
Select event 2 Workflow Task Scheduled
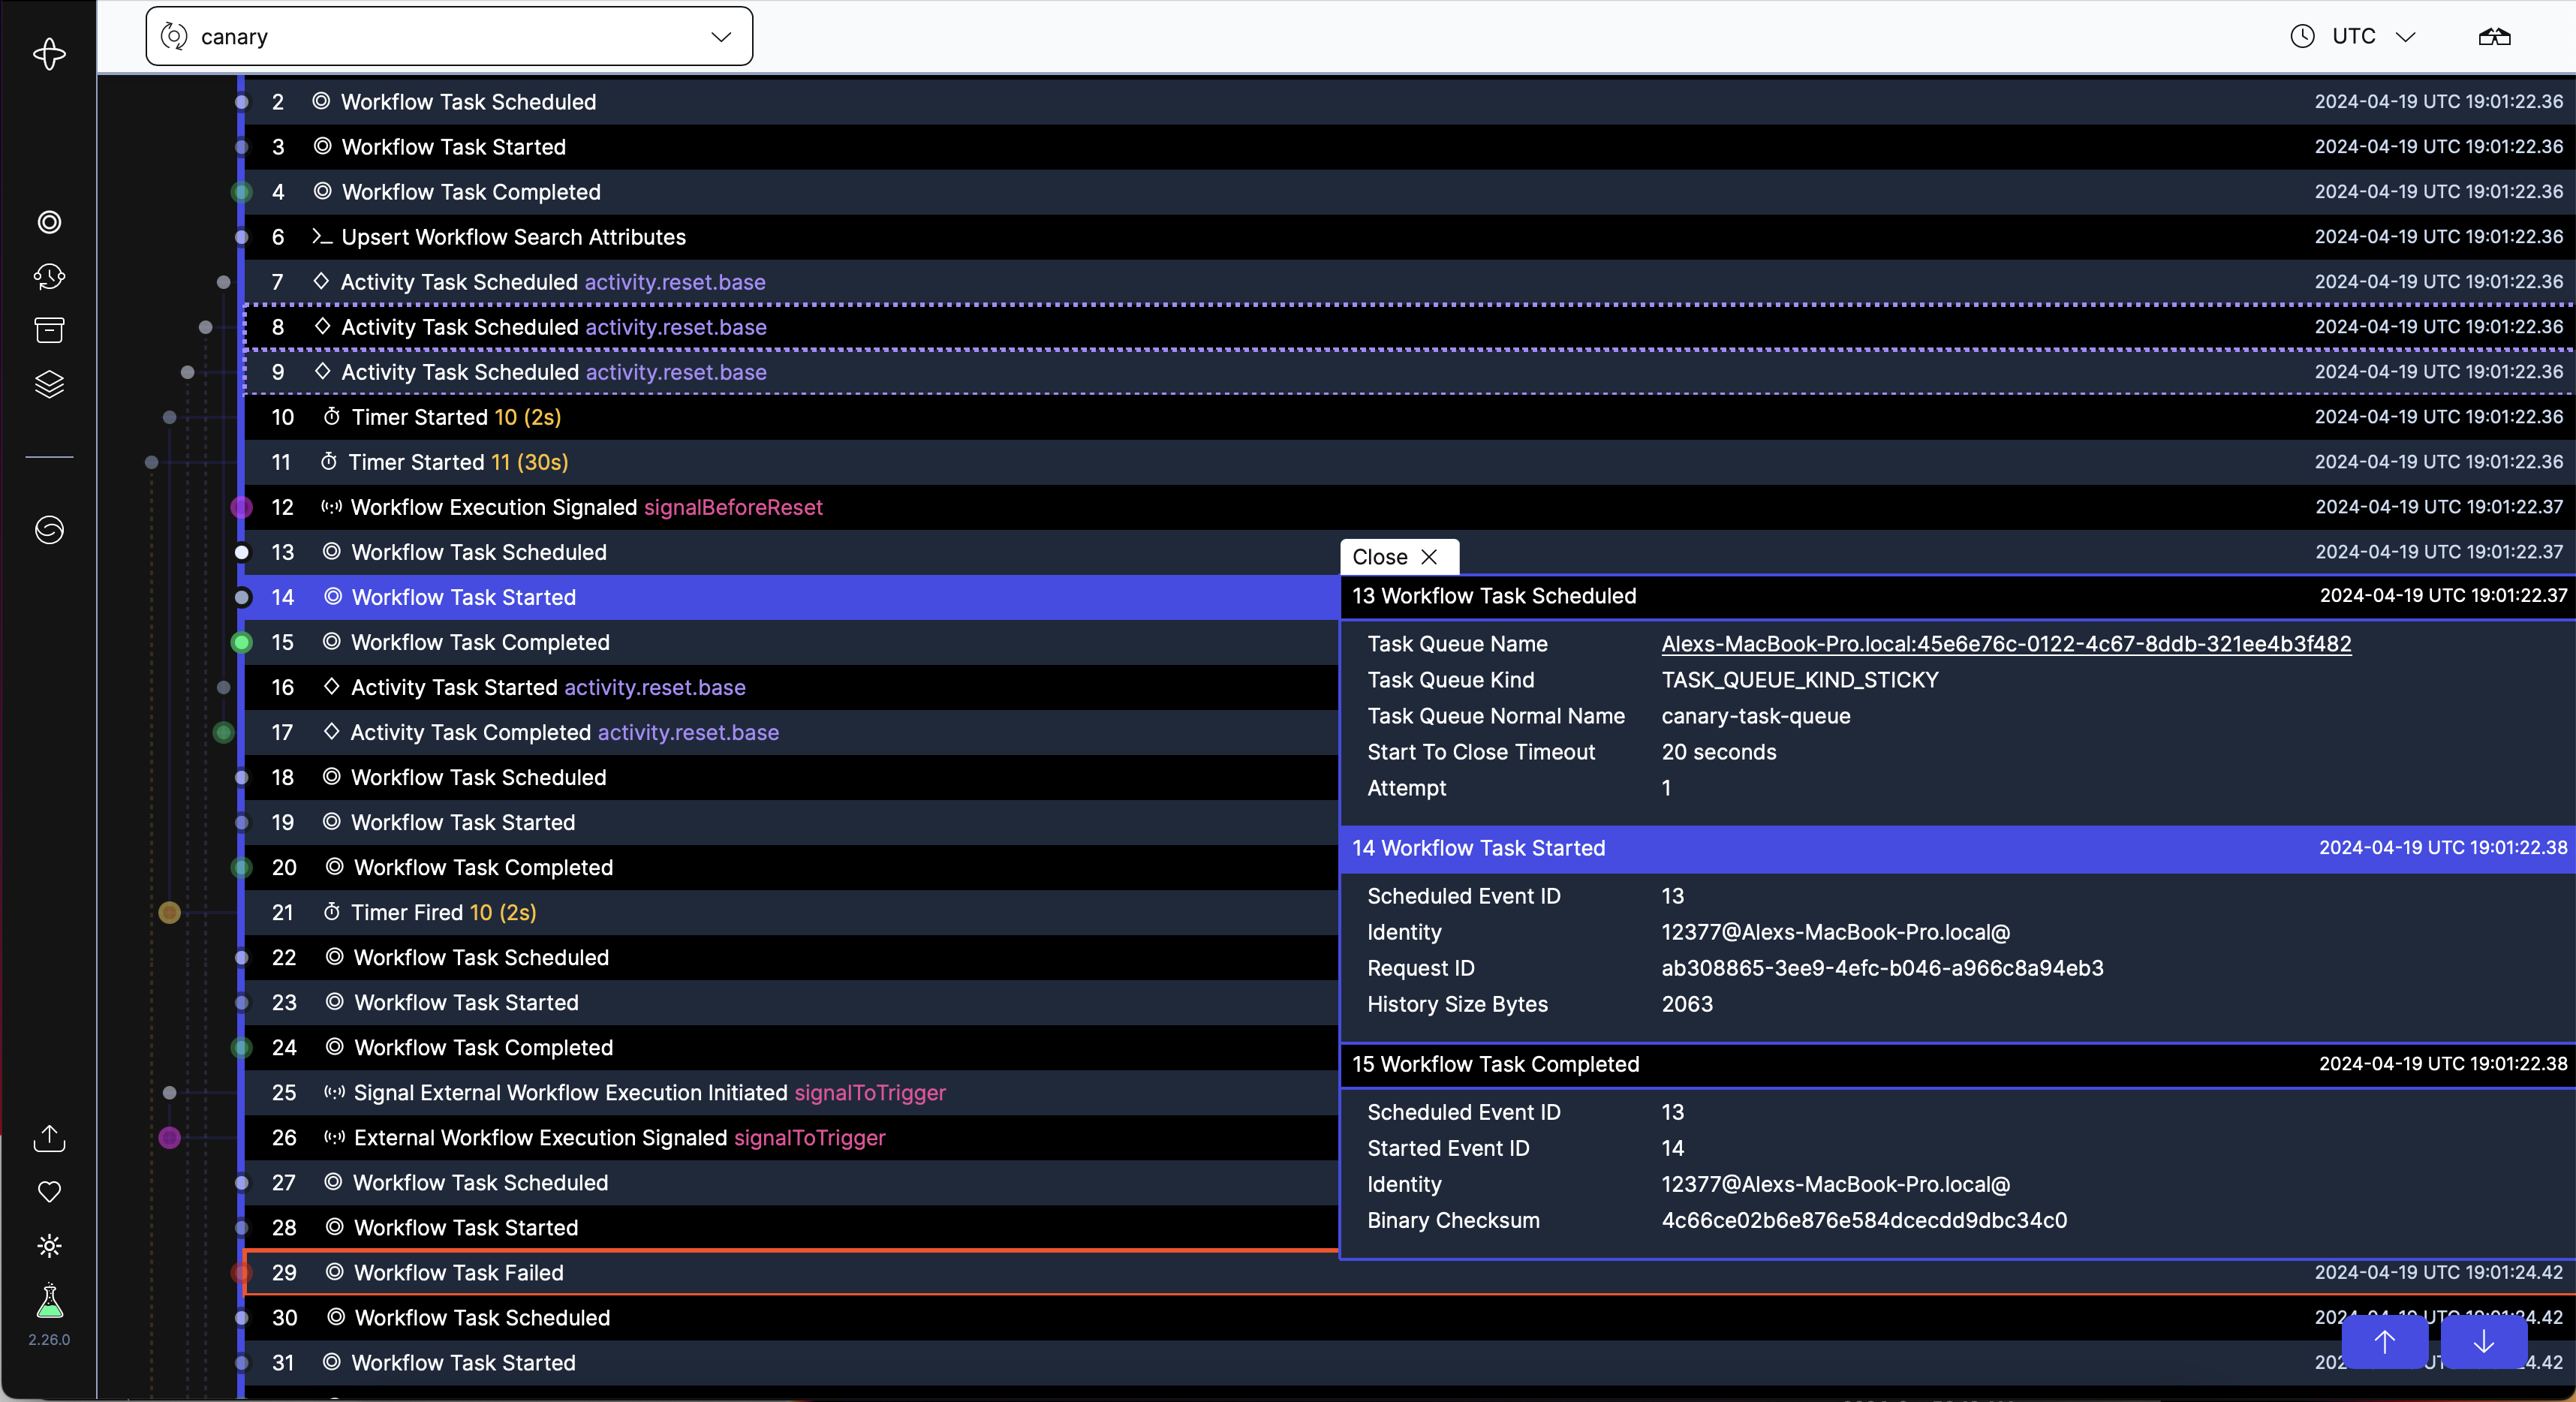[1409, 102]
